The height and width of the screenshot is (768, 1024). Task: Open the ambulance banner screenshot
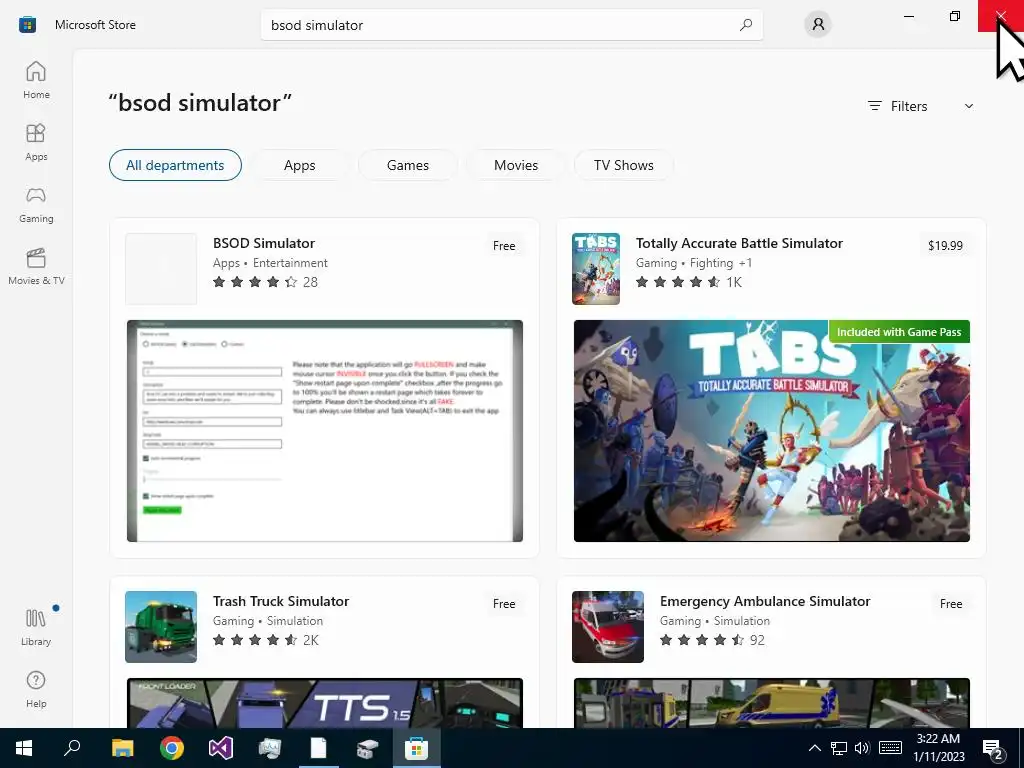coord(771,703)
